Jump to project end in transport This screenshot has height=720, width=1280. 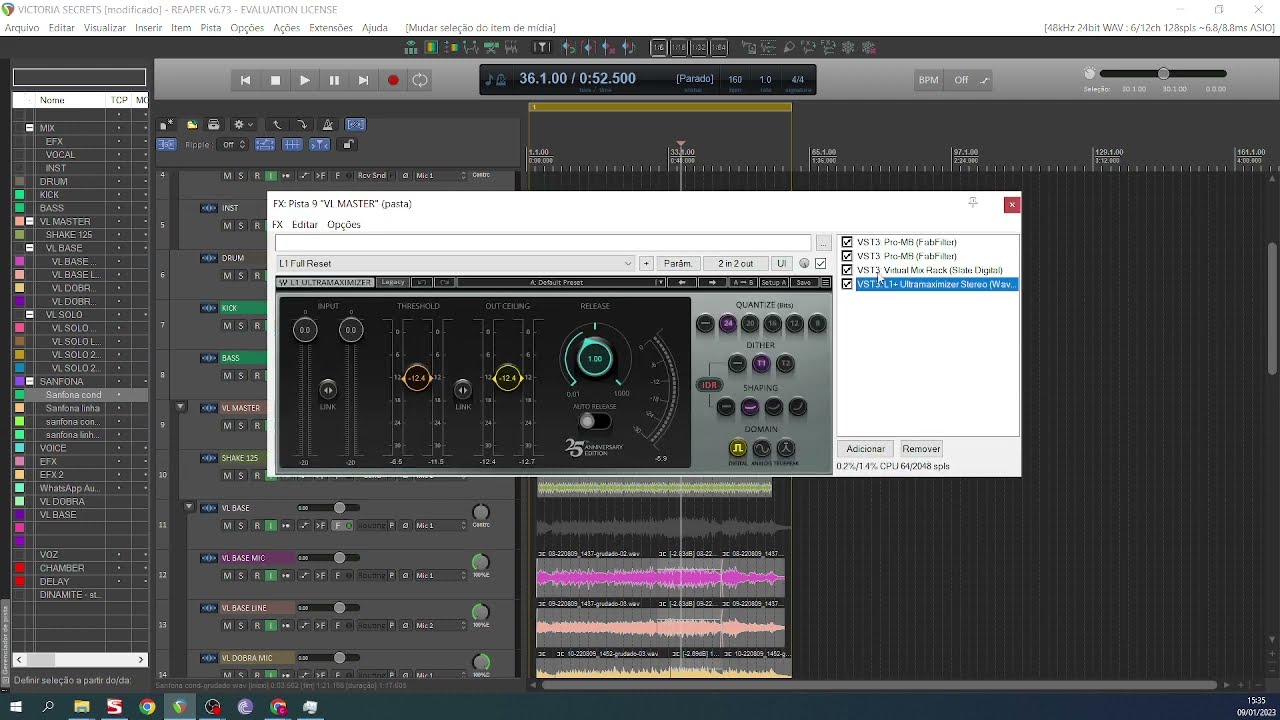(x=364, y=80)
